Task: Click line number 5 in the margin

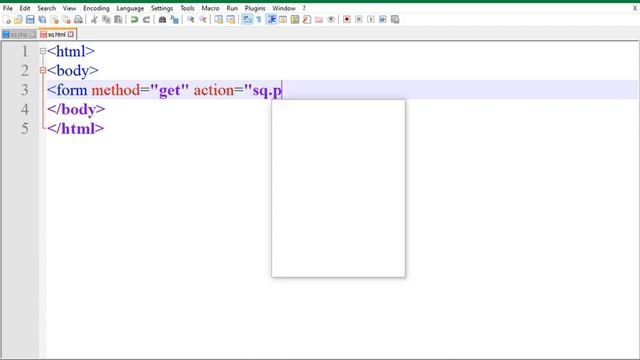Action: [x=25, y=129]
